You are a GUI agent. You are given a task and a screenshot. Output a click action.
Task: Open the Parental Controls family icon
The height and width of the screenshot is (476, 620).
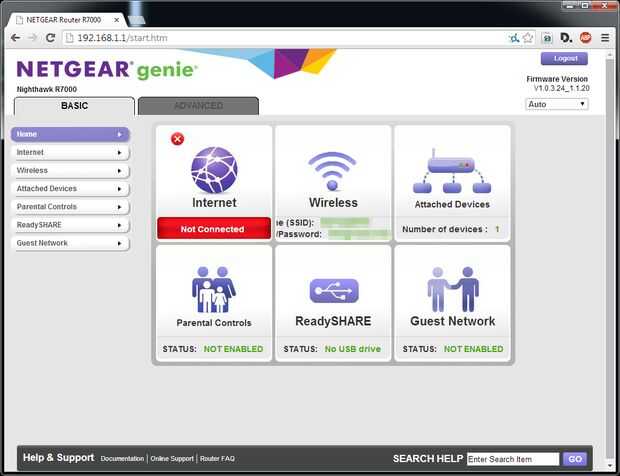tap(214, 290)
